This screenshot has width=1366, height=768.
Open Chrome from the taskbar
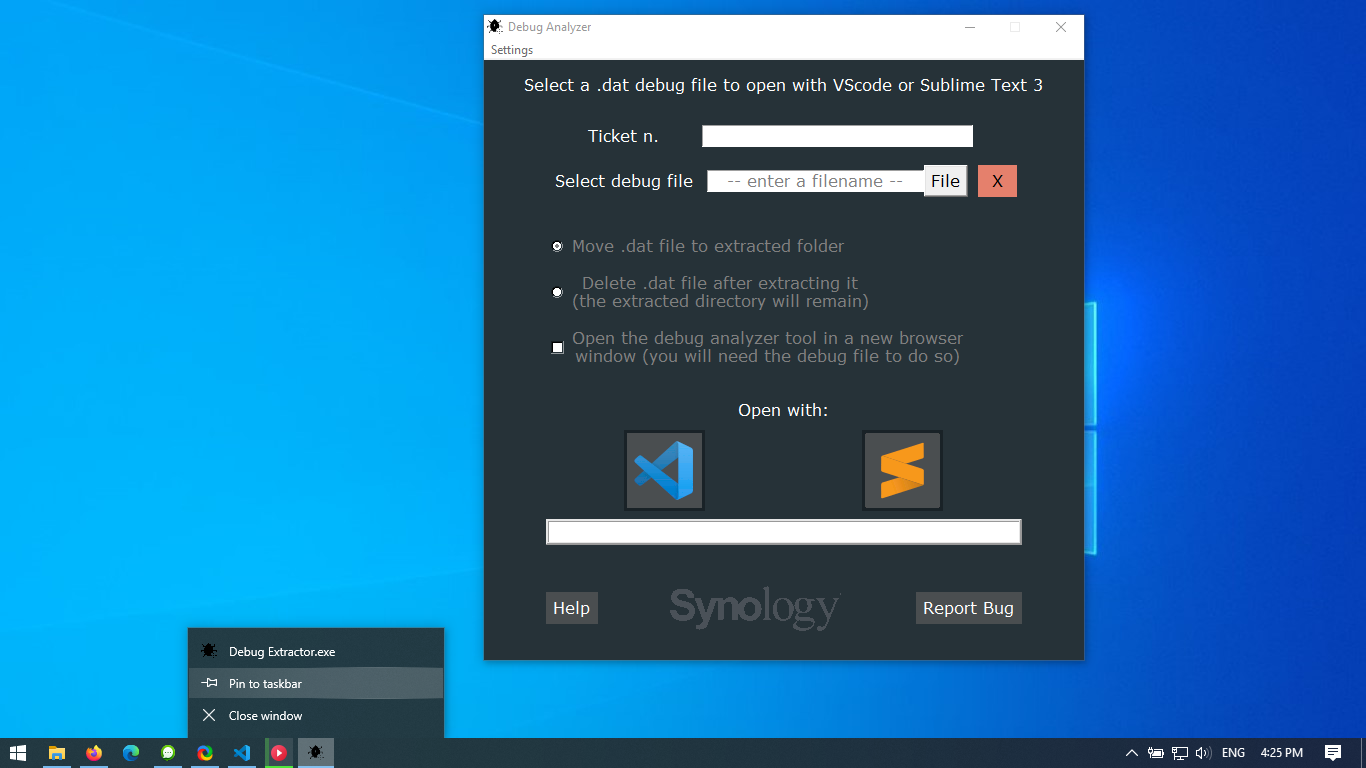click(x=205, y=753)
